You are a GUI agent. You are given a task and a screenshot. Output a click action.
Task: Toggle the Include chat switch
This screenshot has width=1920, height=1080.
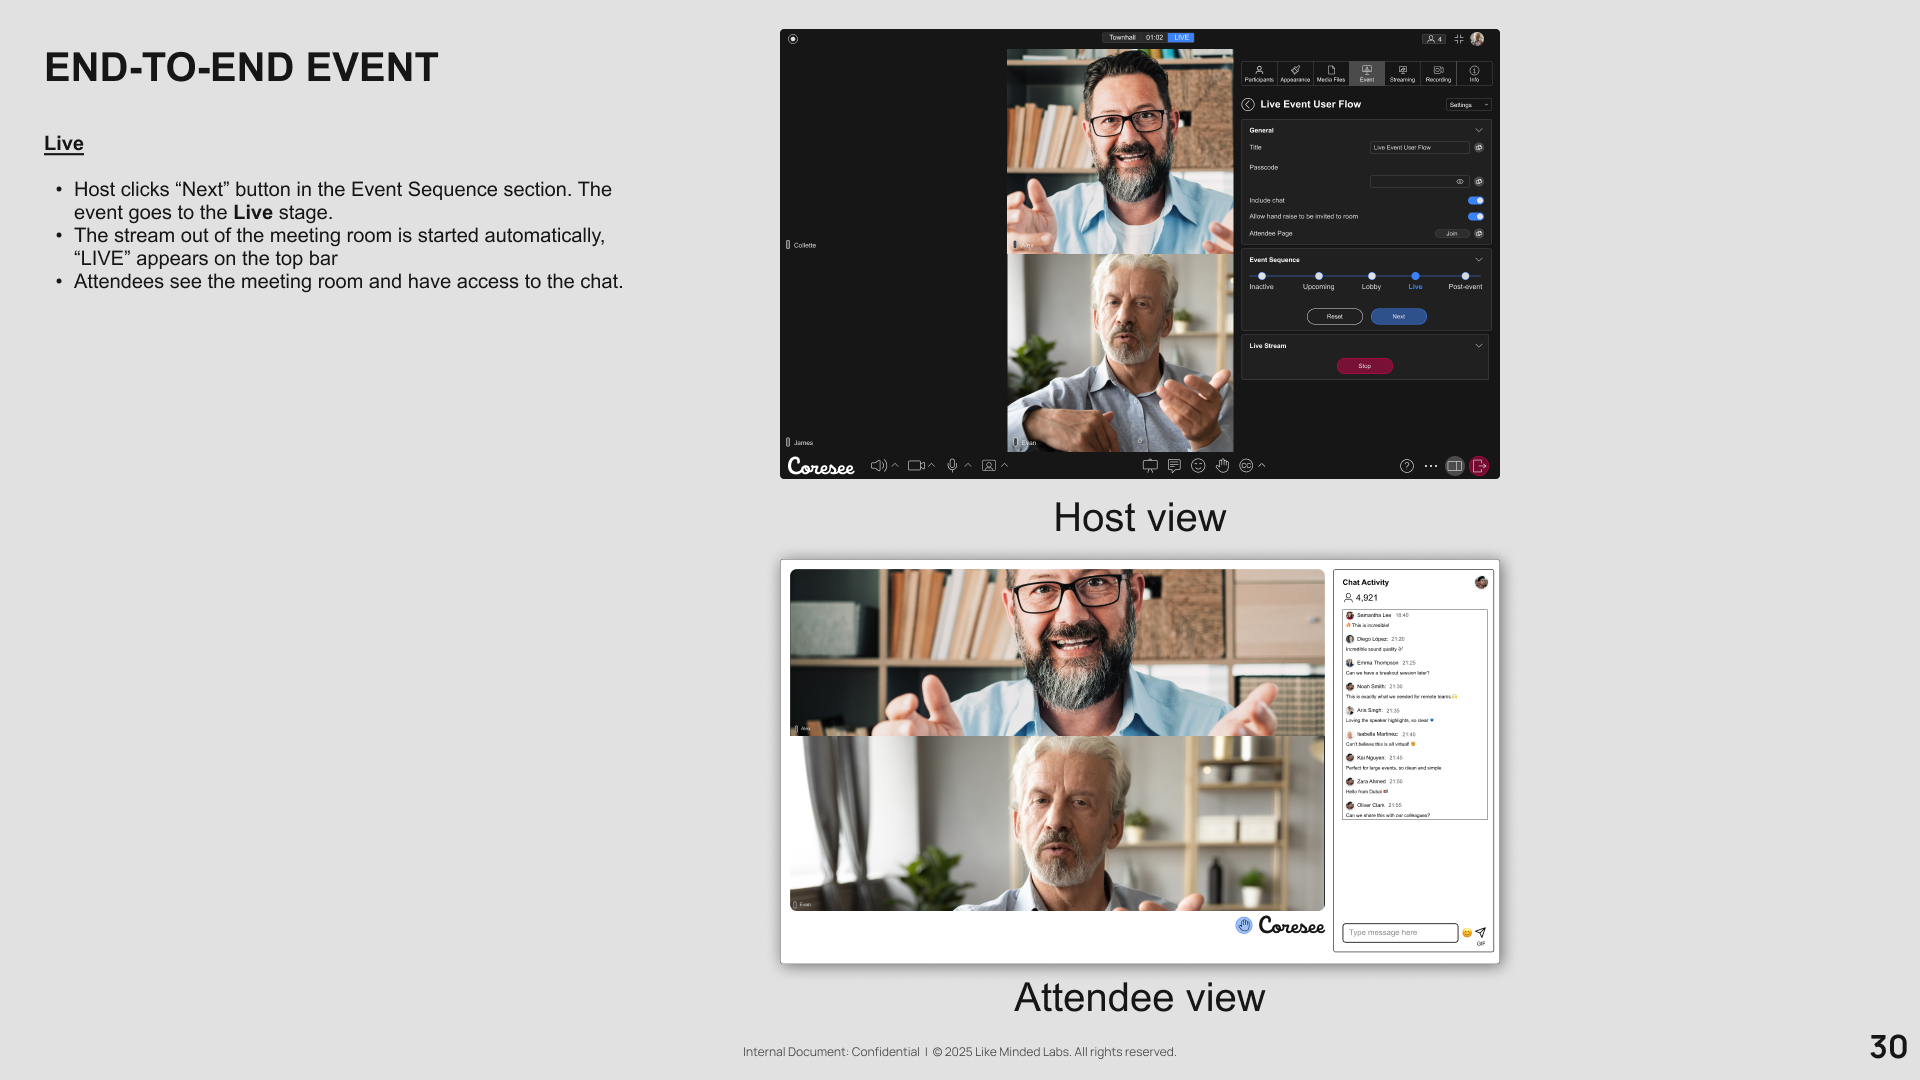click(x=1476, y=201)
